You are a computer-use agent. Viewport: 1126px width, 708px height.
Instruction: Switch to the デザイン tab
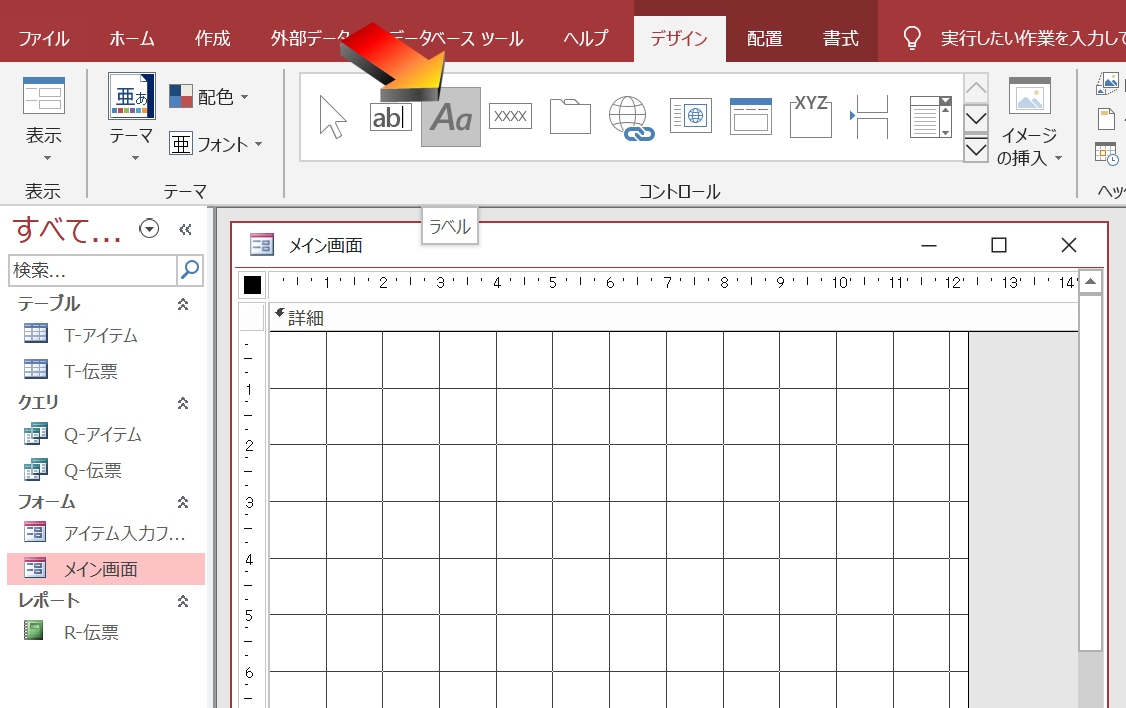(679, 38)
